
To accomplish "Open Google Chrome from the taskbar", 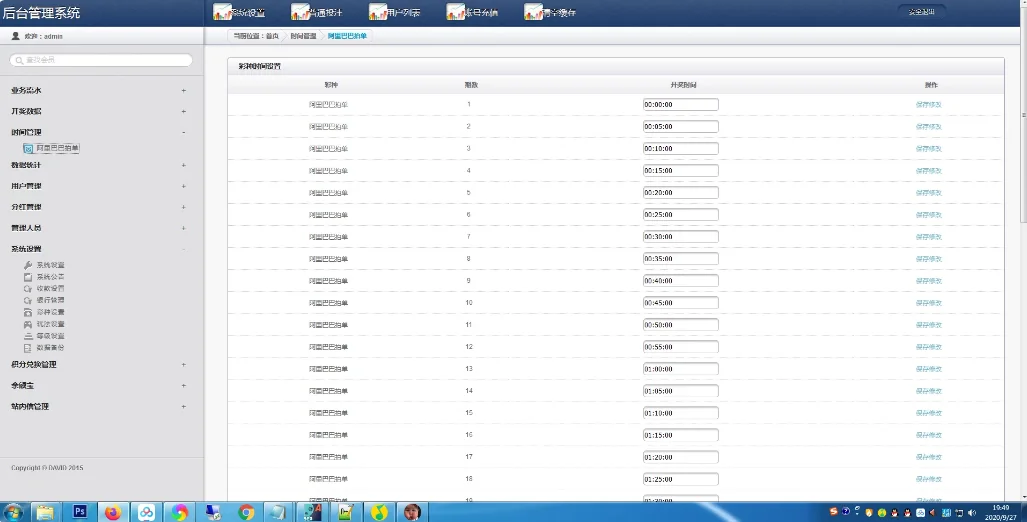I will [246, 512].
